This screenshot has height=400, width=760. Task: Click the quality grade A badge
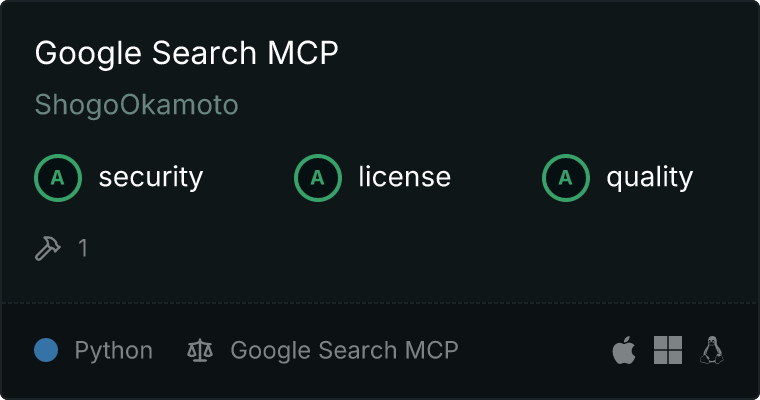click(566, 178)
